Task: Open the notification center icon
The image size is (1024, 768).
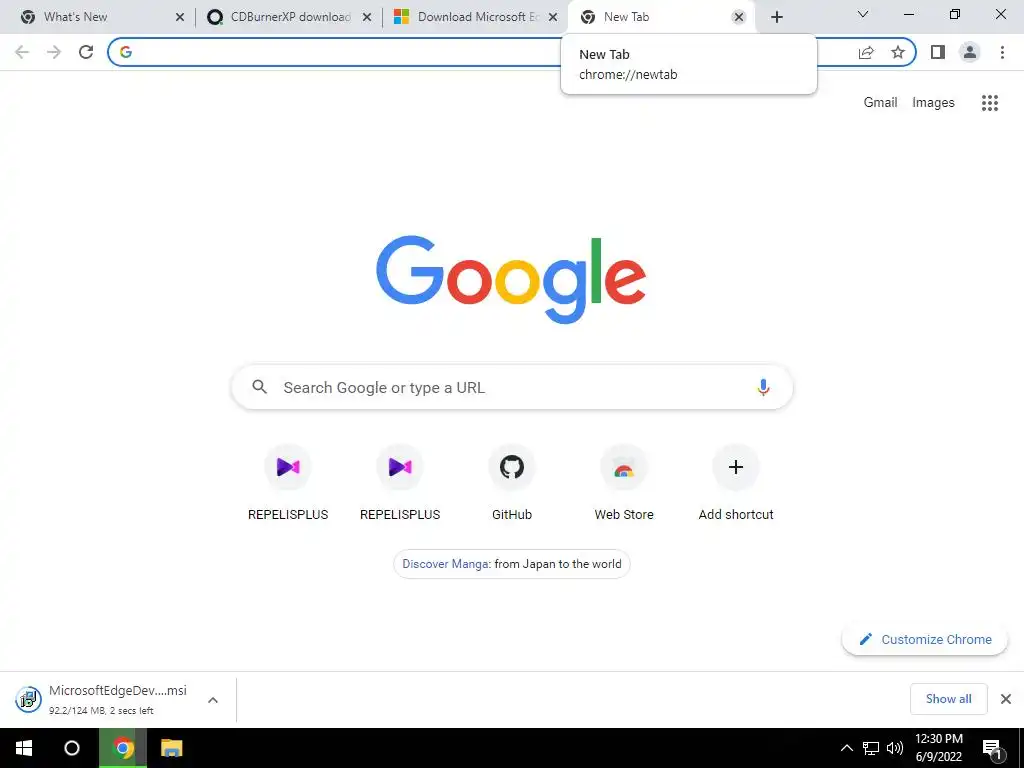Action: tap(993, 750)
